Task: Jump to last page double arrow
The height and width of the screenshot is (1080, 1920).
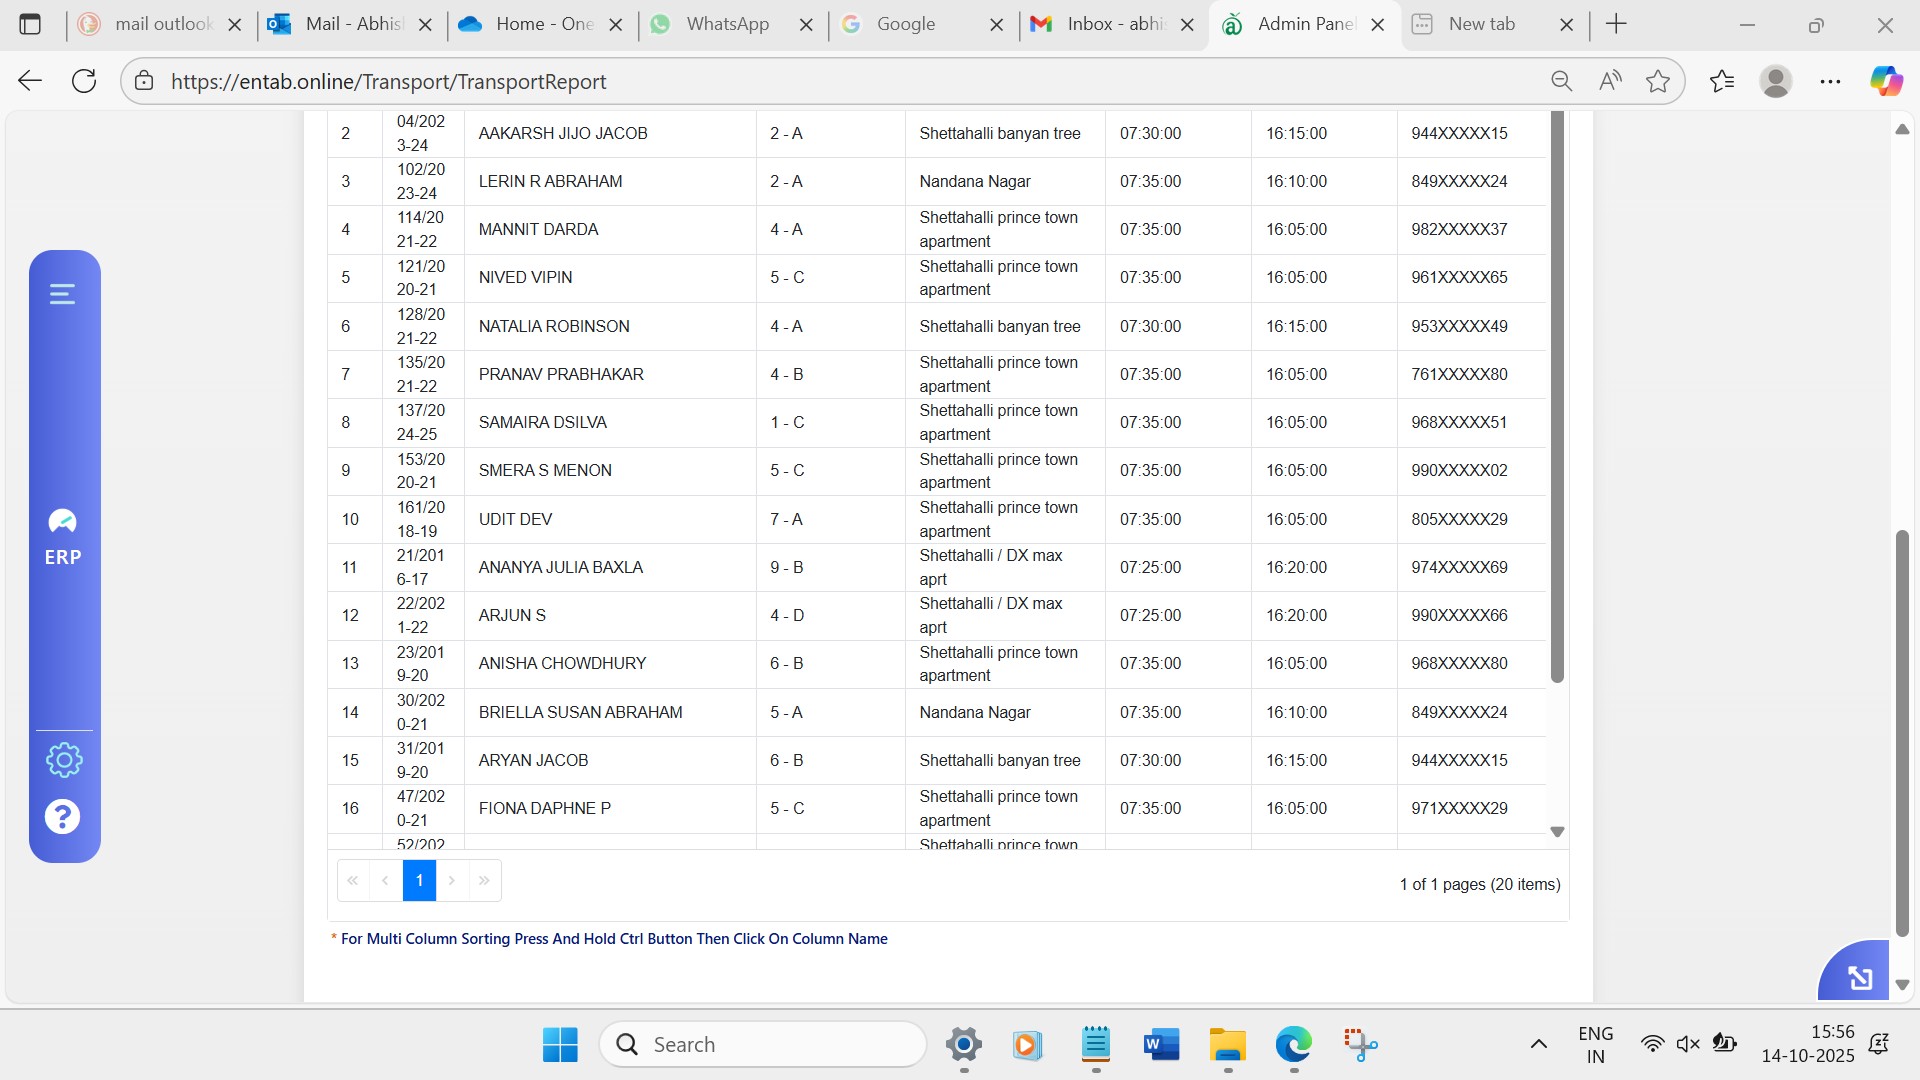Action: click(484, 881)
